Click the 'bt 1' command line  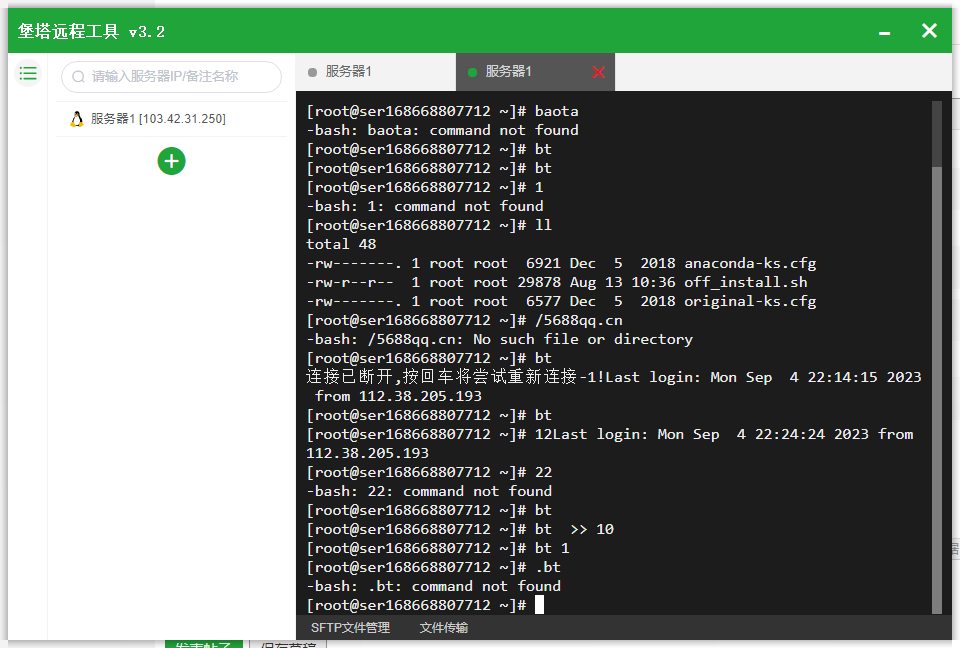point(438,548)
